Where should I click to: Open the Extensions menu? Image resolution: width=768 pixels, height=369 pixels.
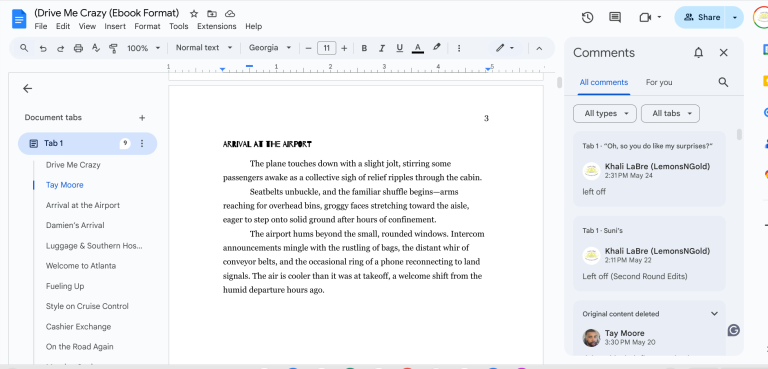(216, 26)
